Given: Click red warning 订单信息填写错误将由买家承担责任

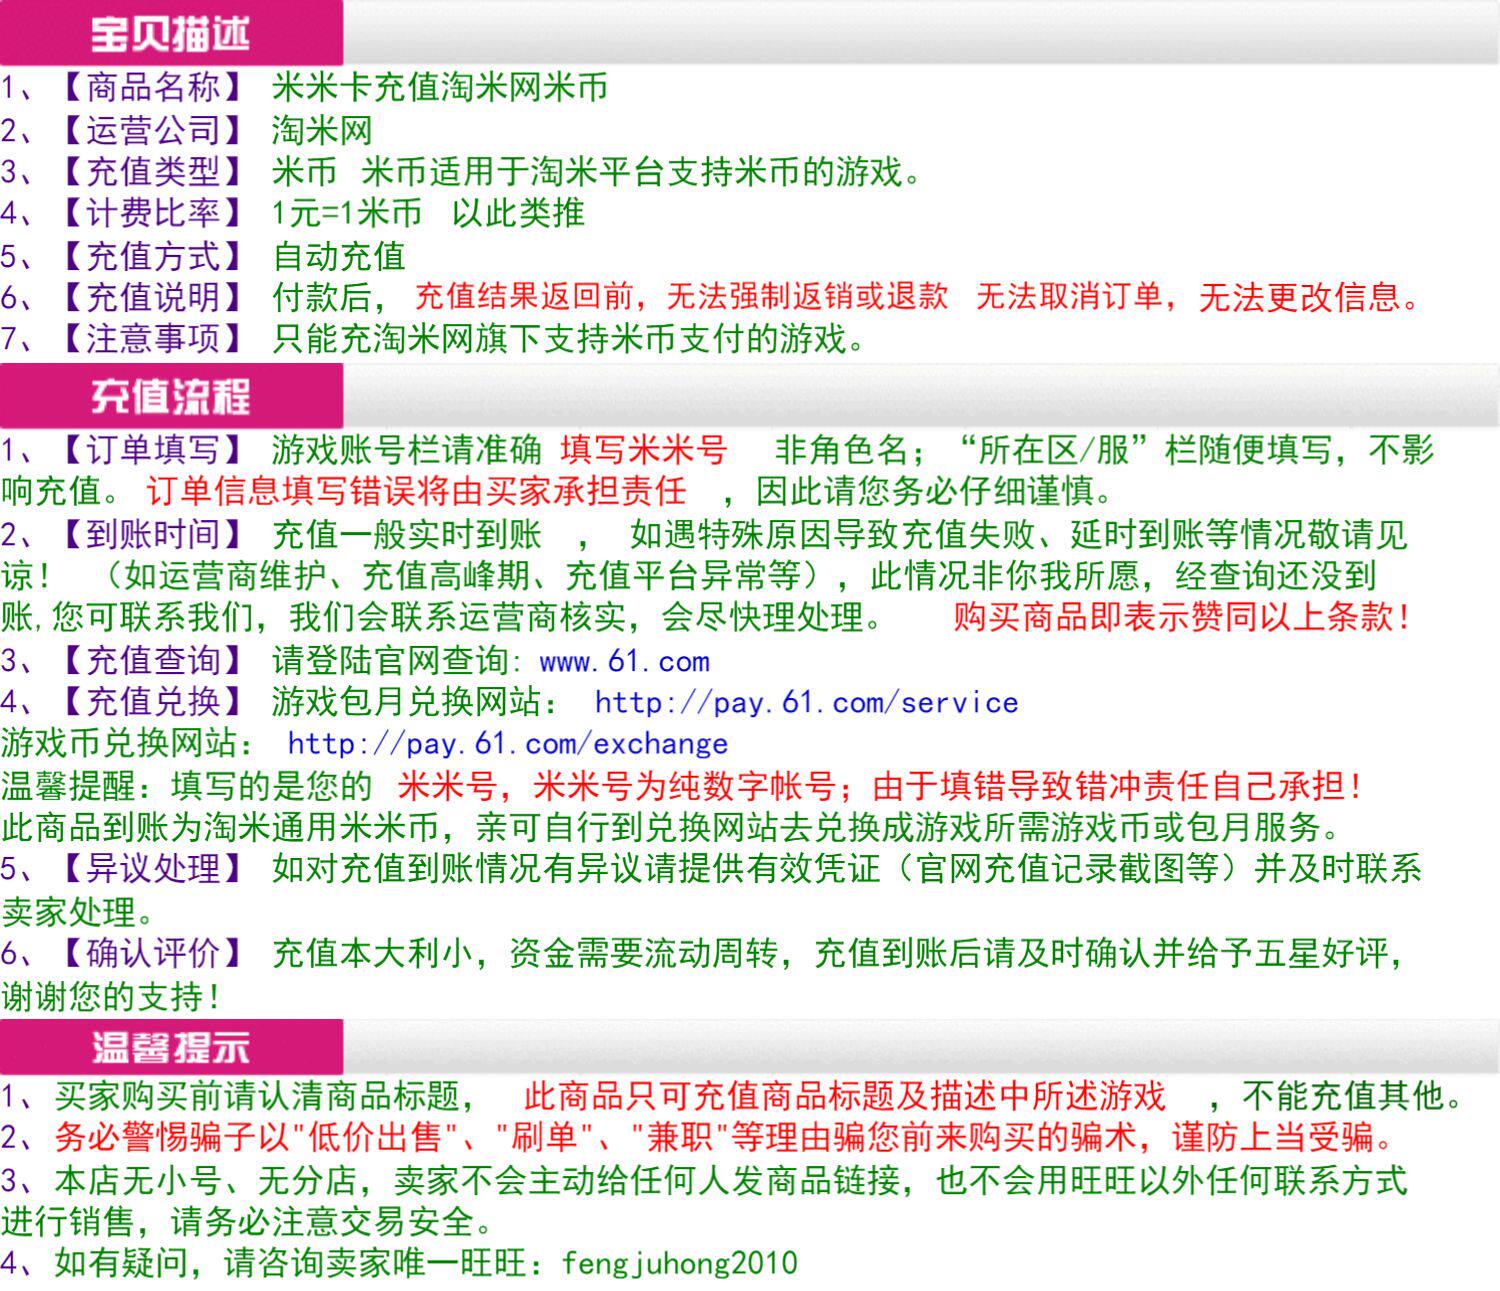Looking at the screenshot, I should (417, 491).
